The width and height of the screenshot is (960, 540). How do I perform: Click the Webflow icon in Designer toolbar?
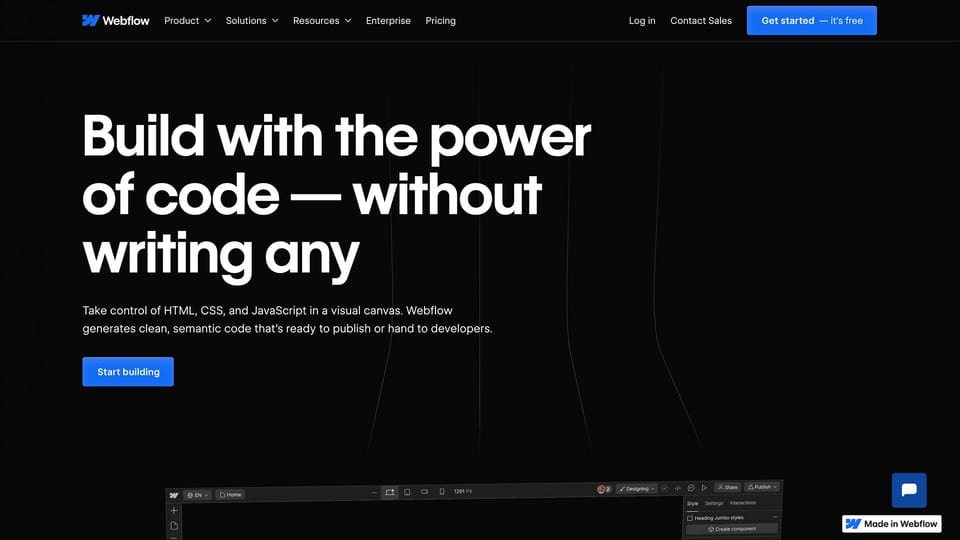[x=174, y=495]
